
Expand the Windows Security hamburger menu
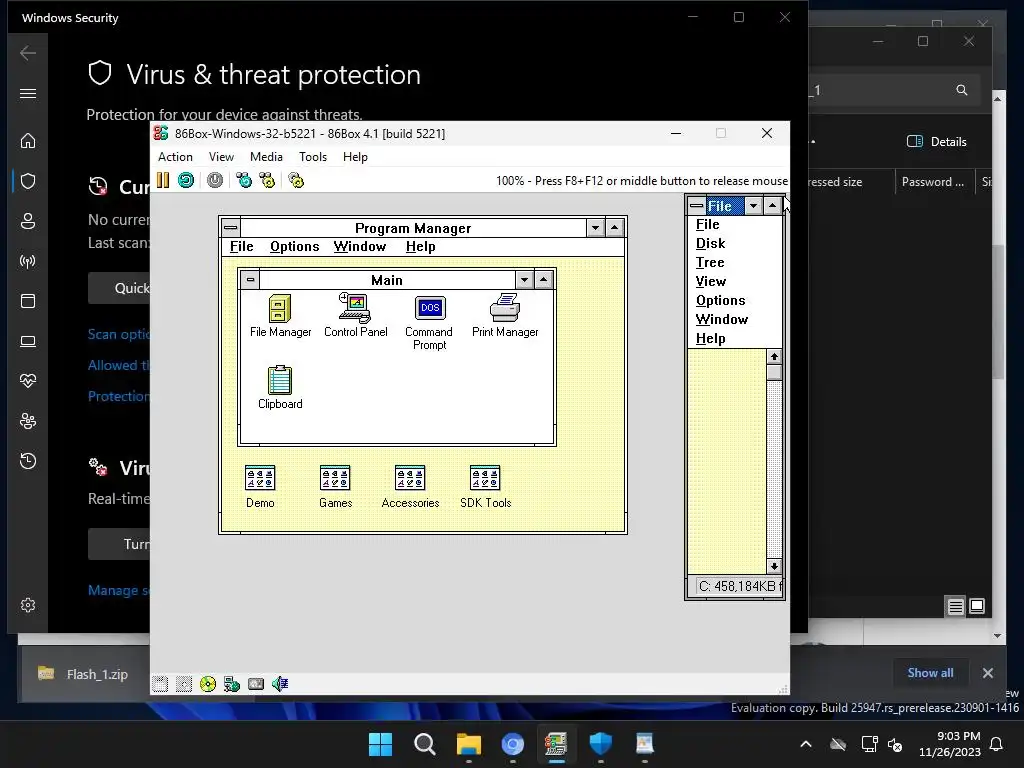[28, 93]
